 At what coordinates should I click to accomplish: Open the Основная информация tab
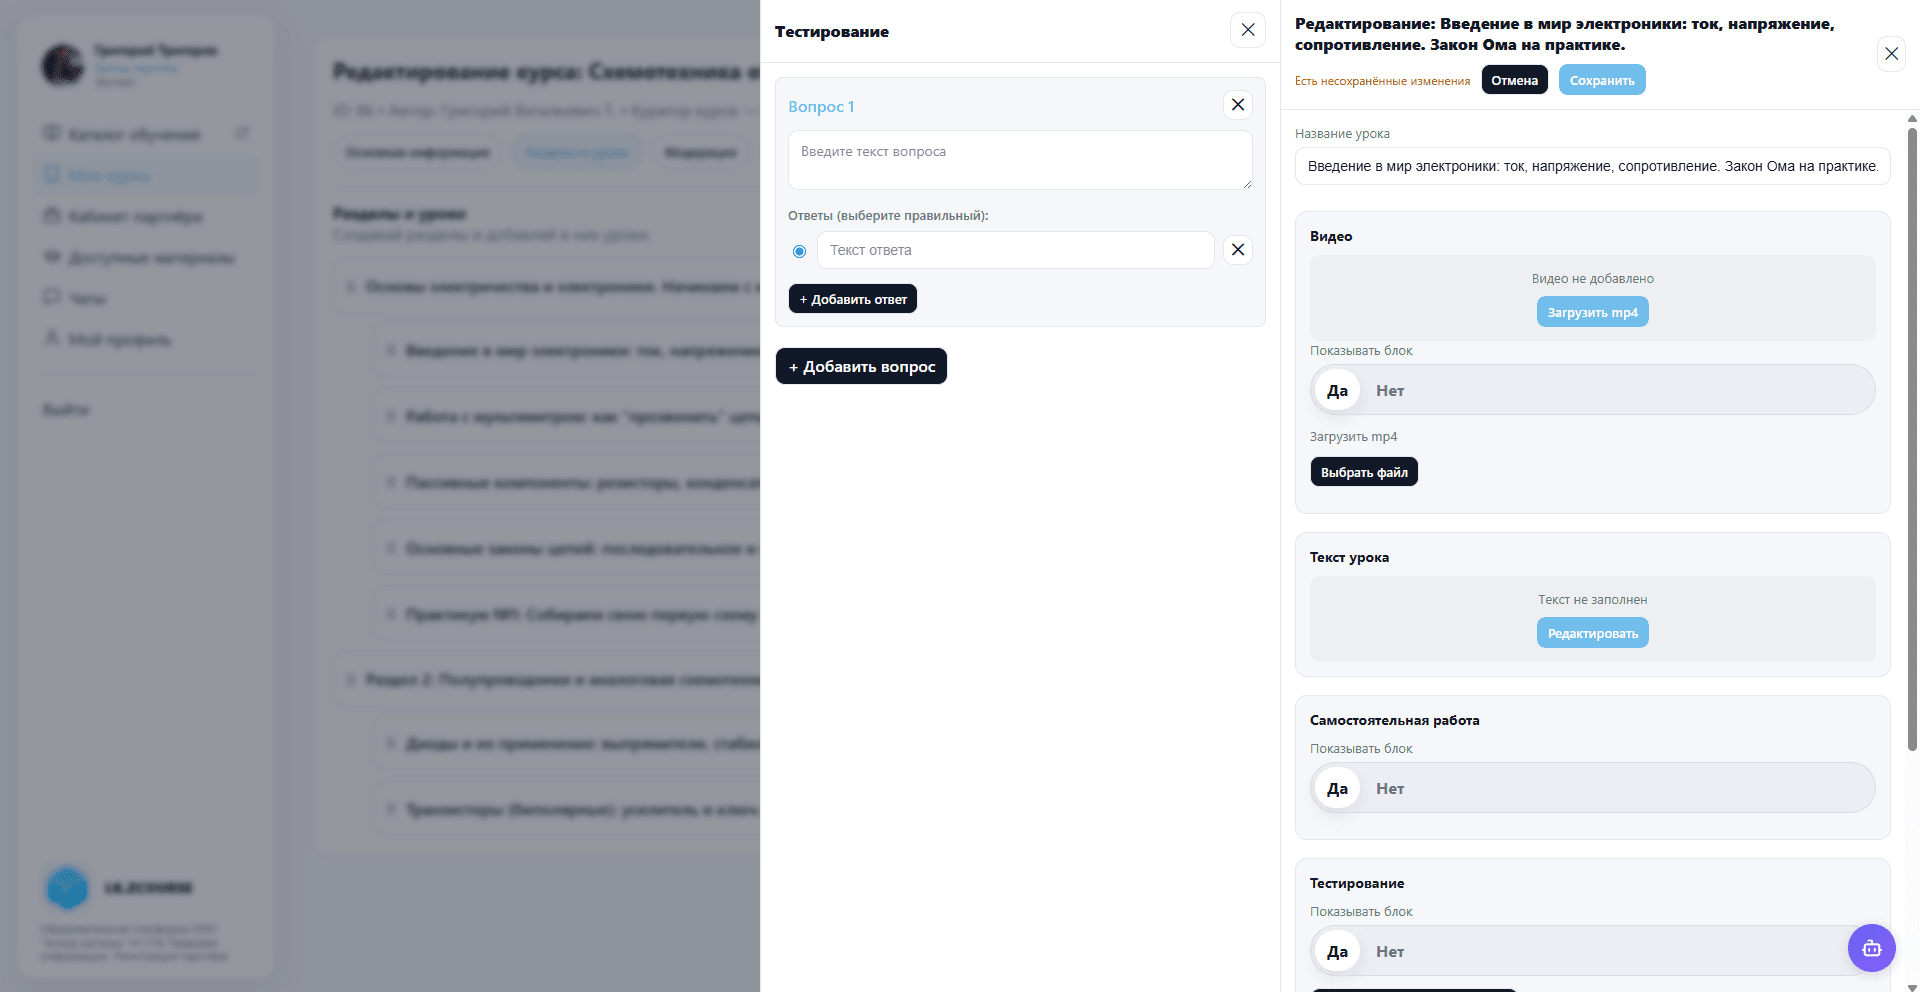pos(417,153)
